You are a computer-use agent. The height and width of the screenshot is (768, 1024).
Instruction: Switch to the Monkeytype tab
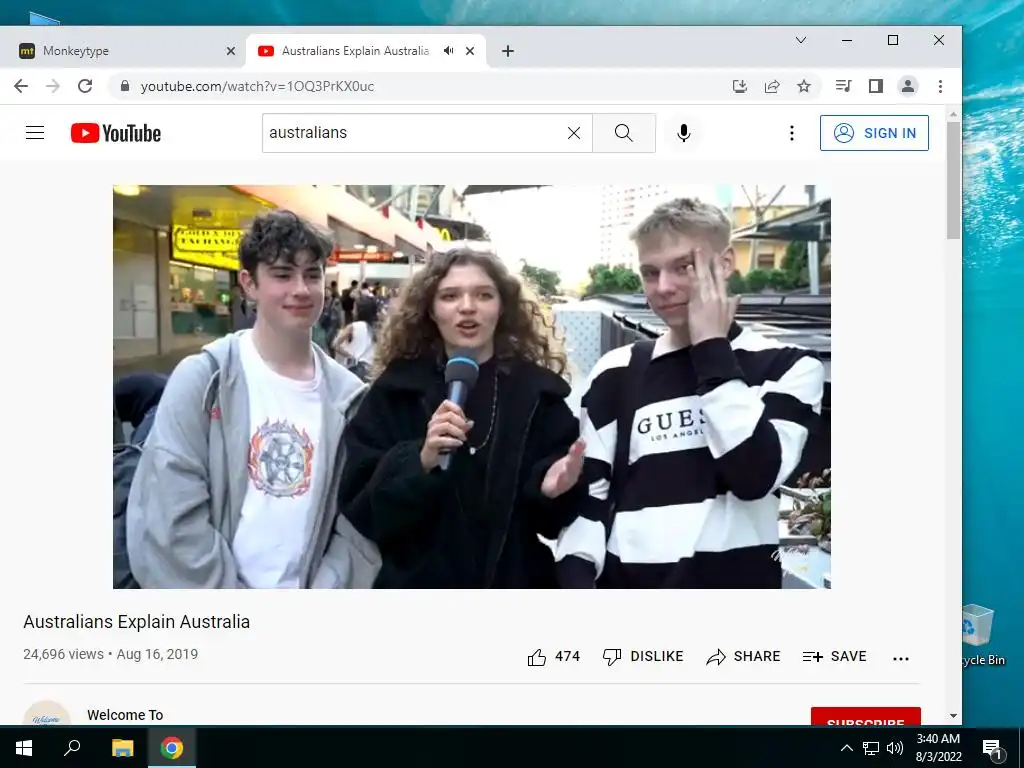[122, 51]
